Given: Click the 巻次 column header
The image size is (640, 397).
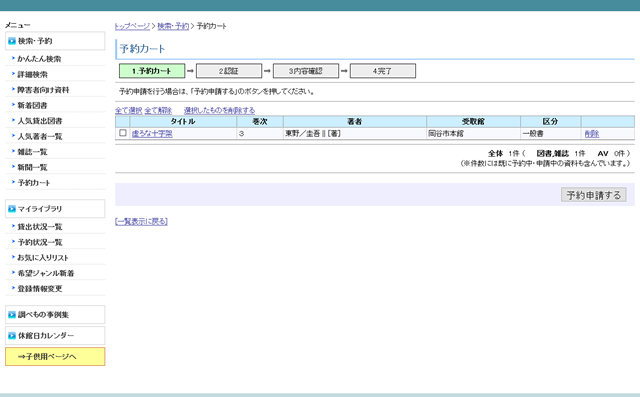Looking at the screenshot, I should [260, 122].
